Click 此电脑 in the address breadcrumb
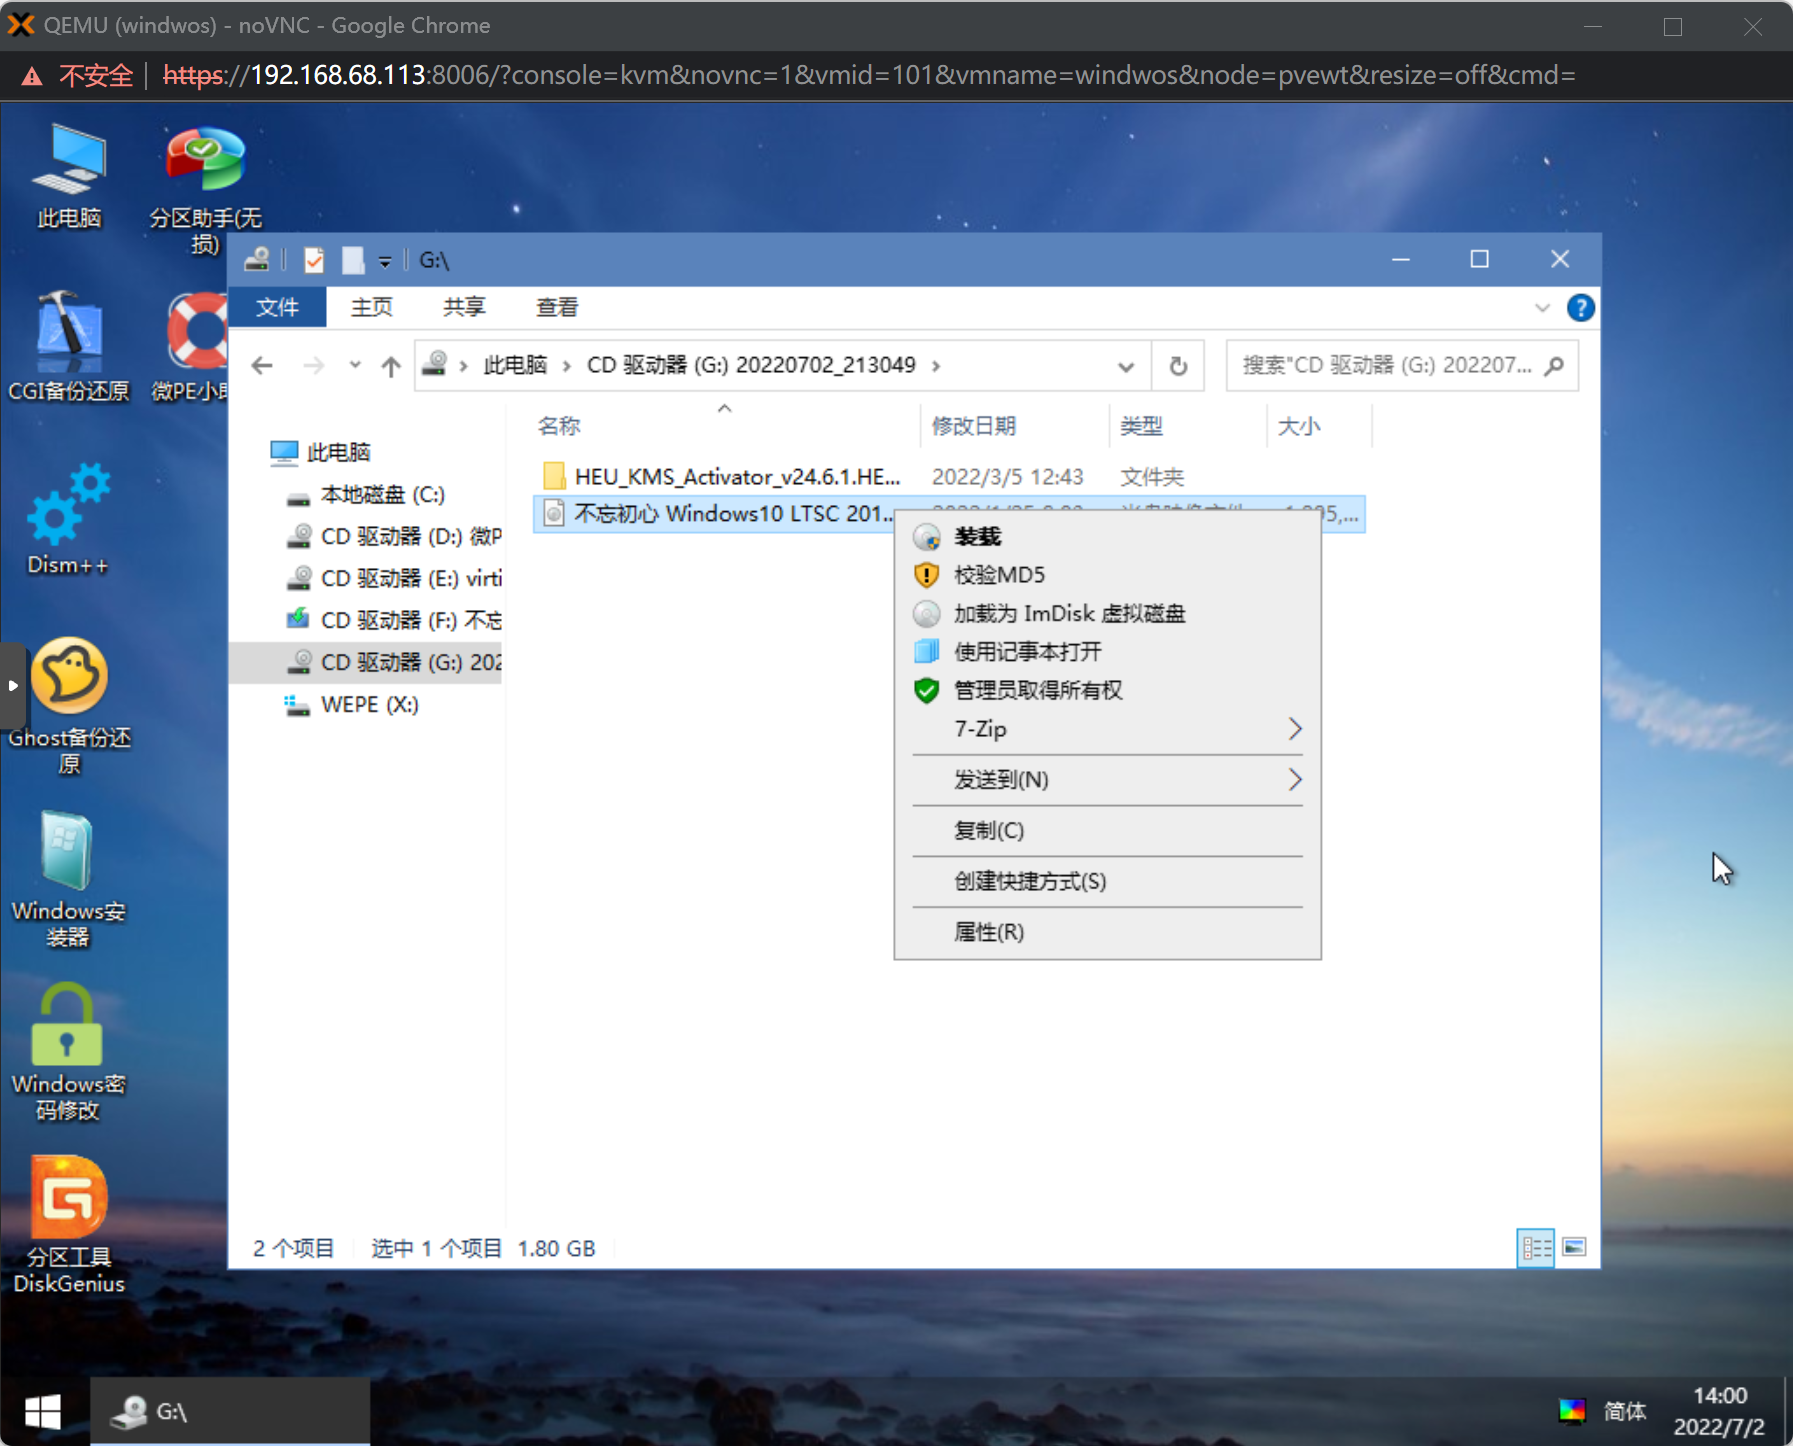Viewport: 1793px width, 1446px height. 515,365
